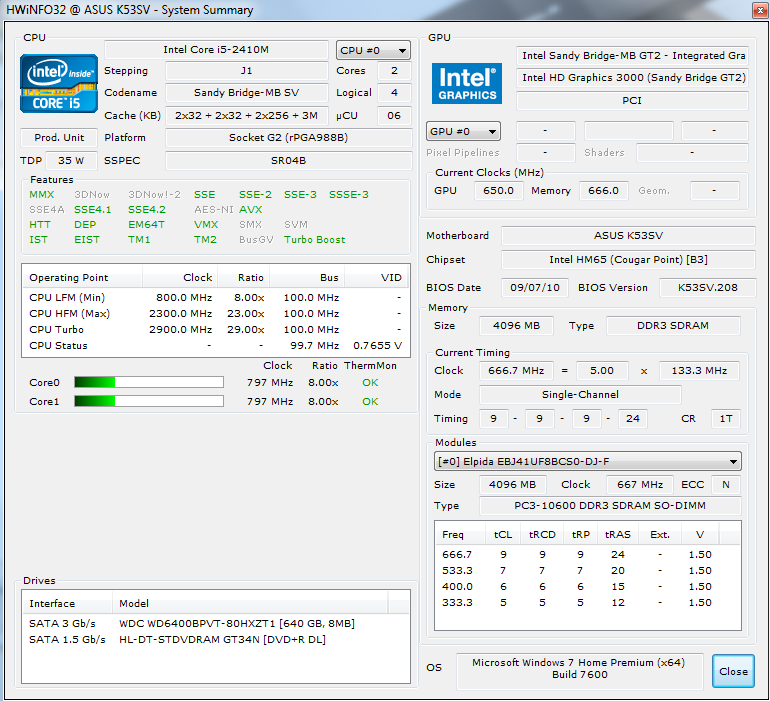This screenshot has height=701, width=770.
Task: Click the Chipset field Intel HM65 (Cougar Point)
Action: [628, 259]
